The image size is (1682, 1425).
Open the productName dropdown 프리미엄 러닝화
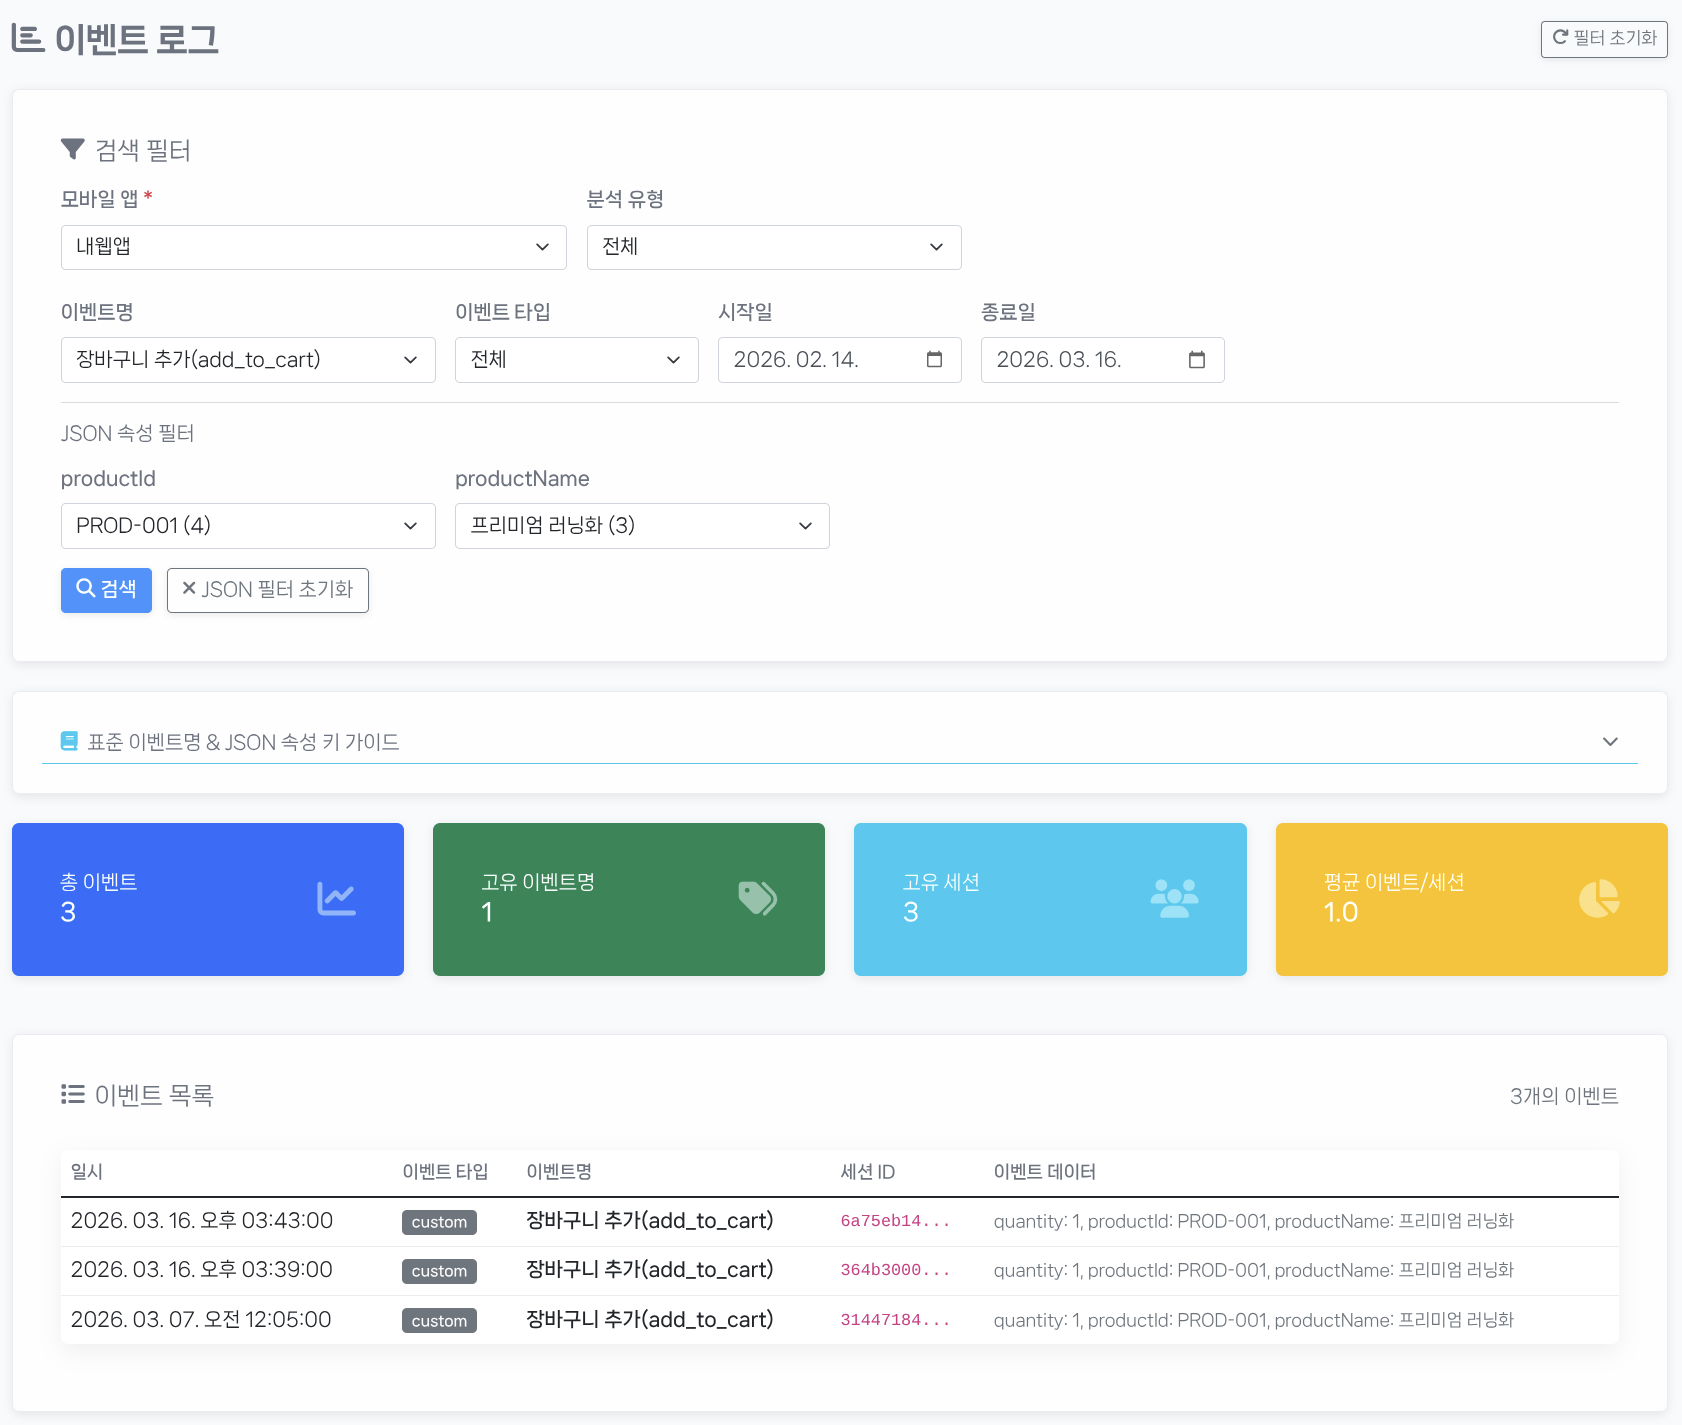[641, 526]
